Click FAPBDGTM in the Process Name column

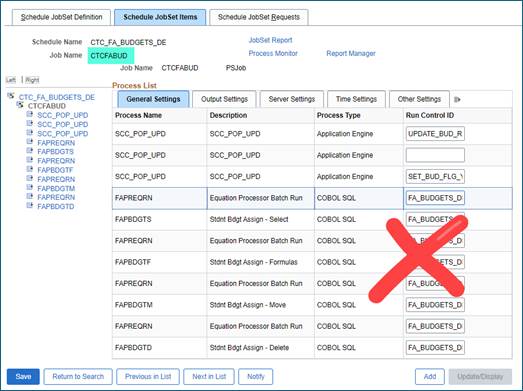134,305
